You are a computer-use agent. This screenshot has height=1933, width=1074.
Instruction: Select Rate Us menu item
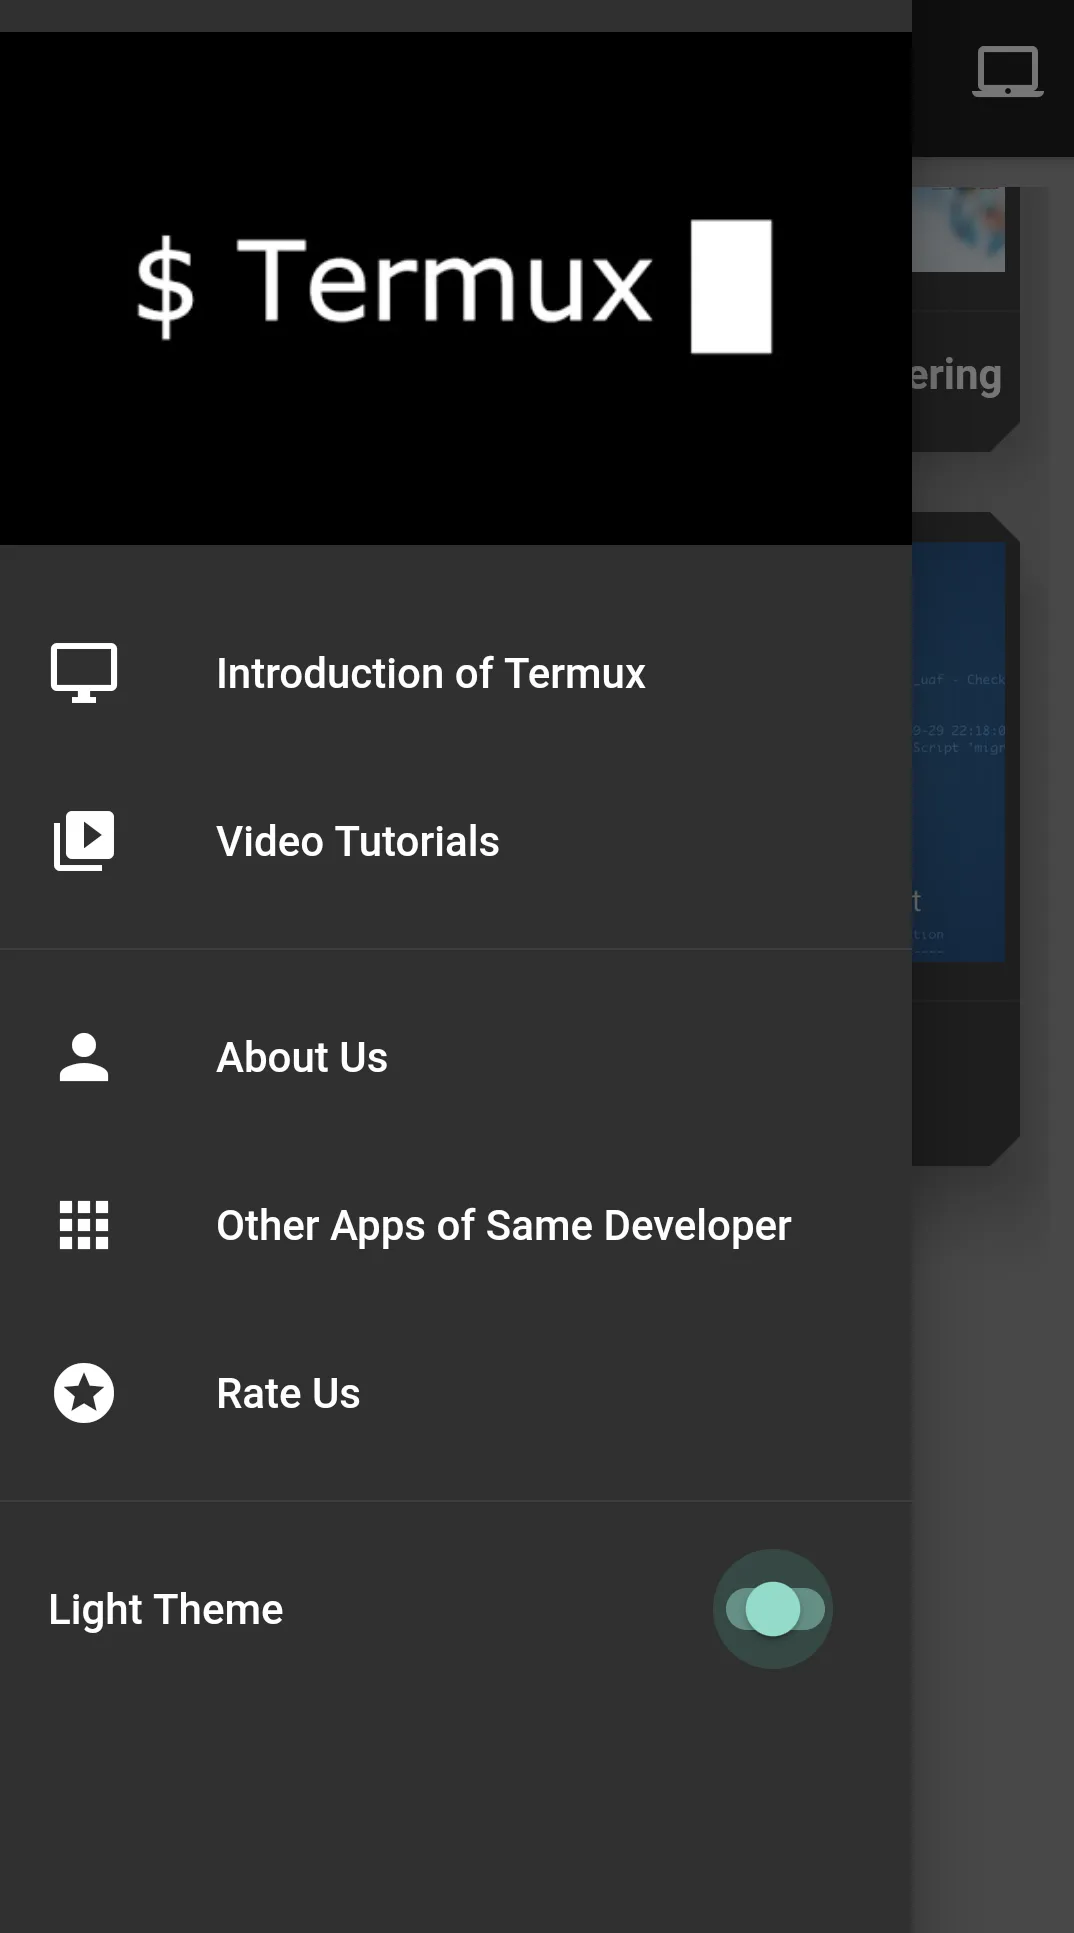(x=456, y=1393)
